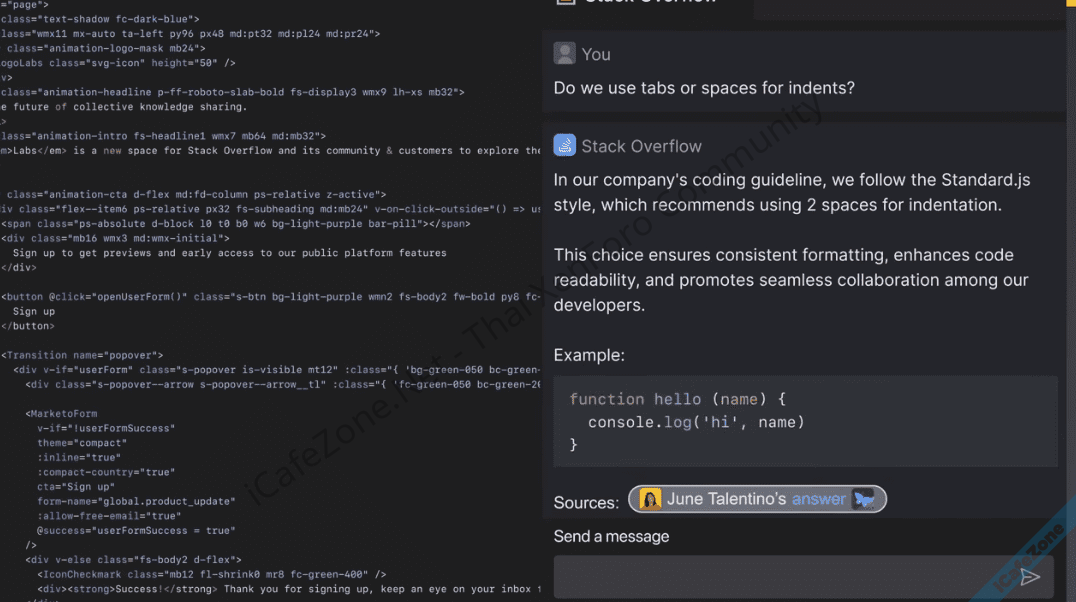Focus the Send a message input field
This screenshot has width=1076, height=602.
[780, 577]
